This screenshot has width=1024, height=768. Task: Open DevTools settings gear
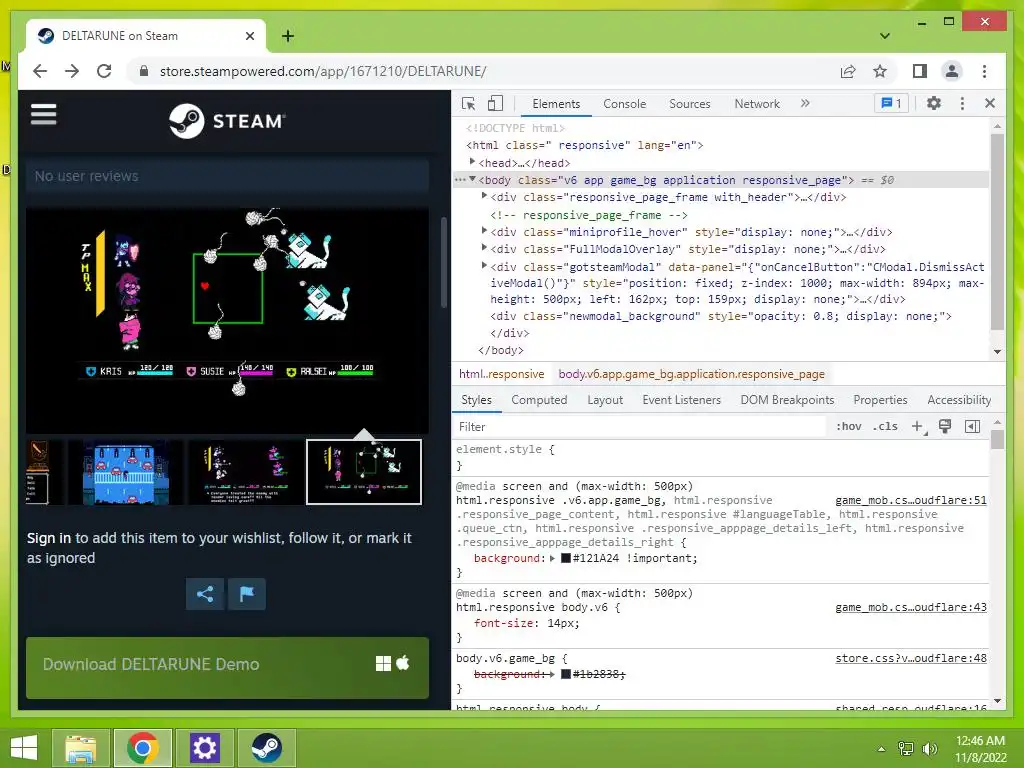[x=934, y=103]
